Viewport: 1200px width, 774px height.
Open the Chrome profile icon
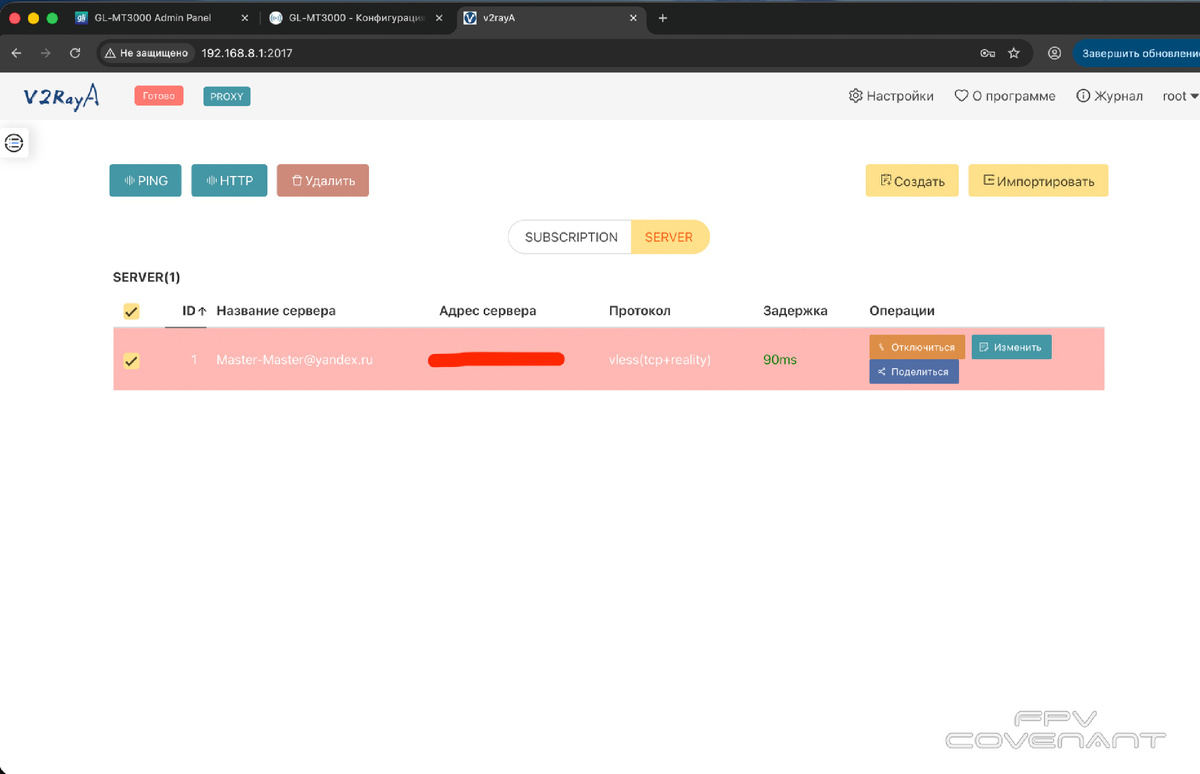[x=1054, y=53]
